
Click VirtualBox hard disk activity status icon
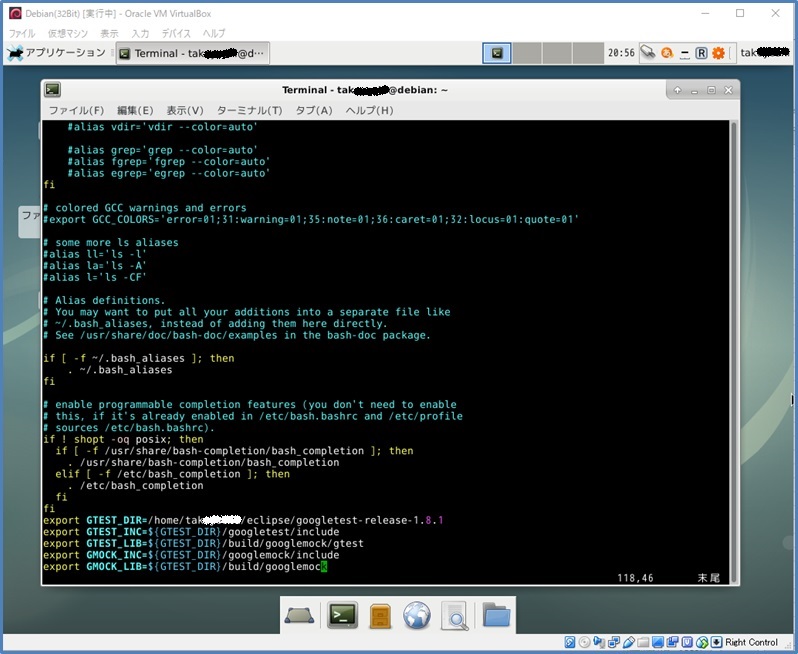(x=569, y=642)
